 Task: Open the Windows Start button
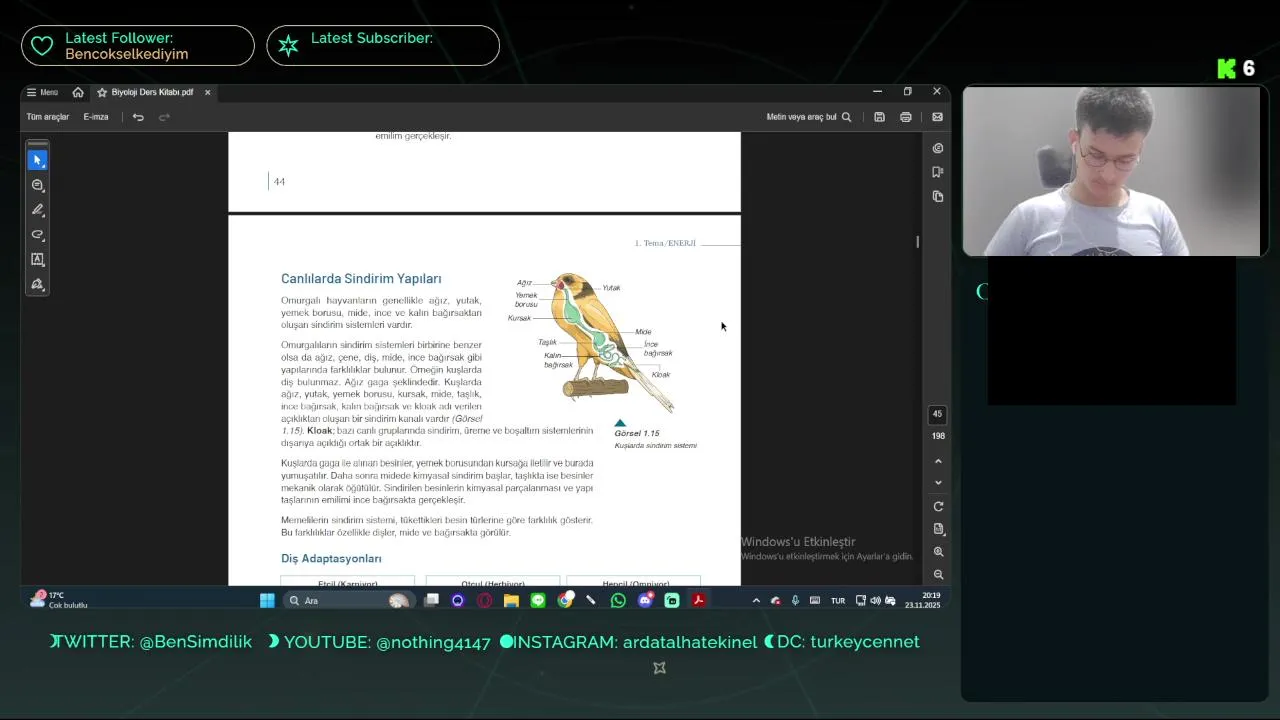coord(267,600)
